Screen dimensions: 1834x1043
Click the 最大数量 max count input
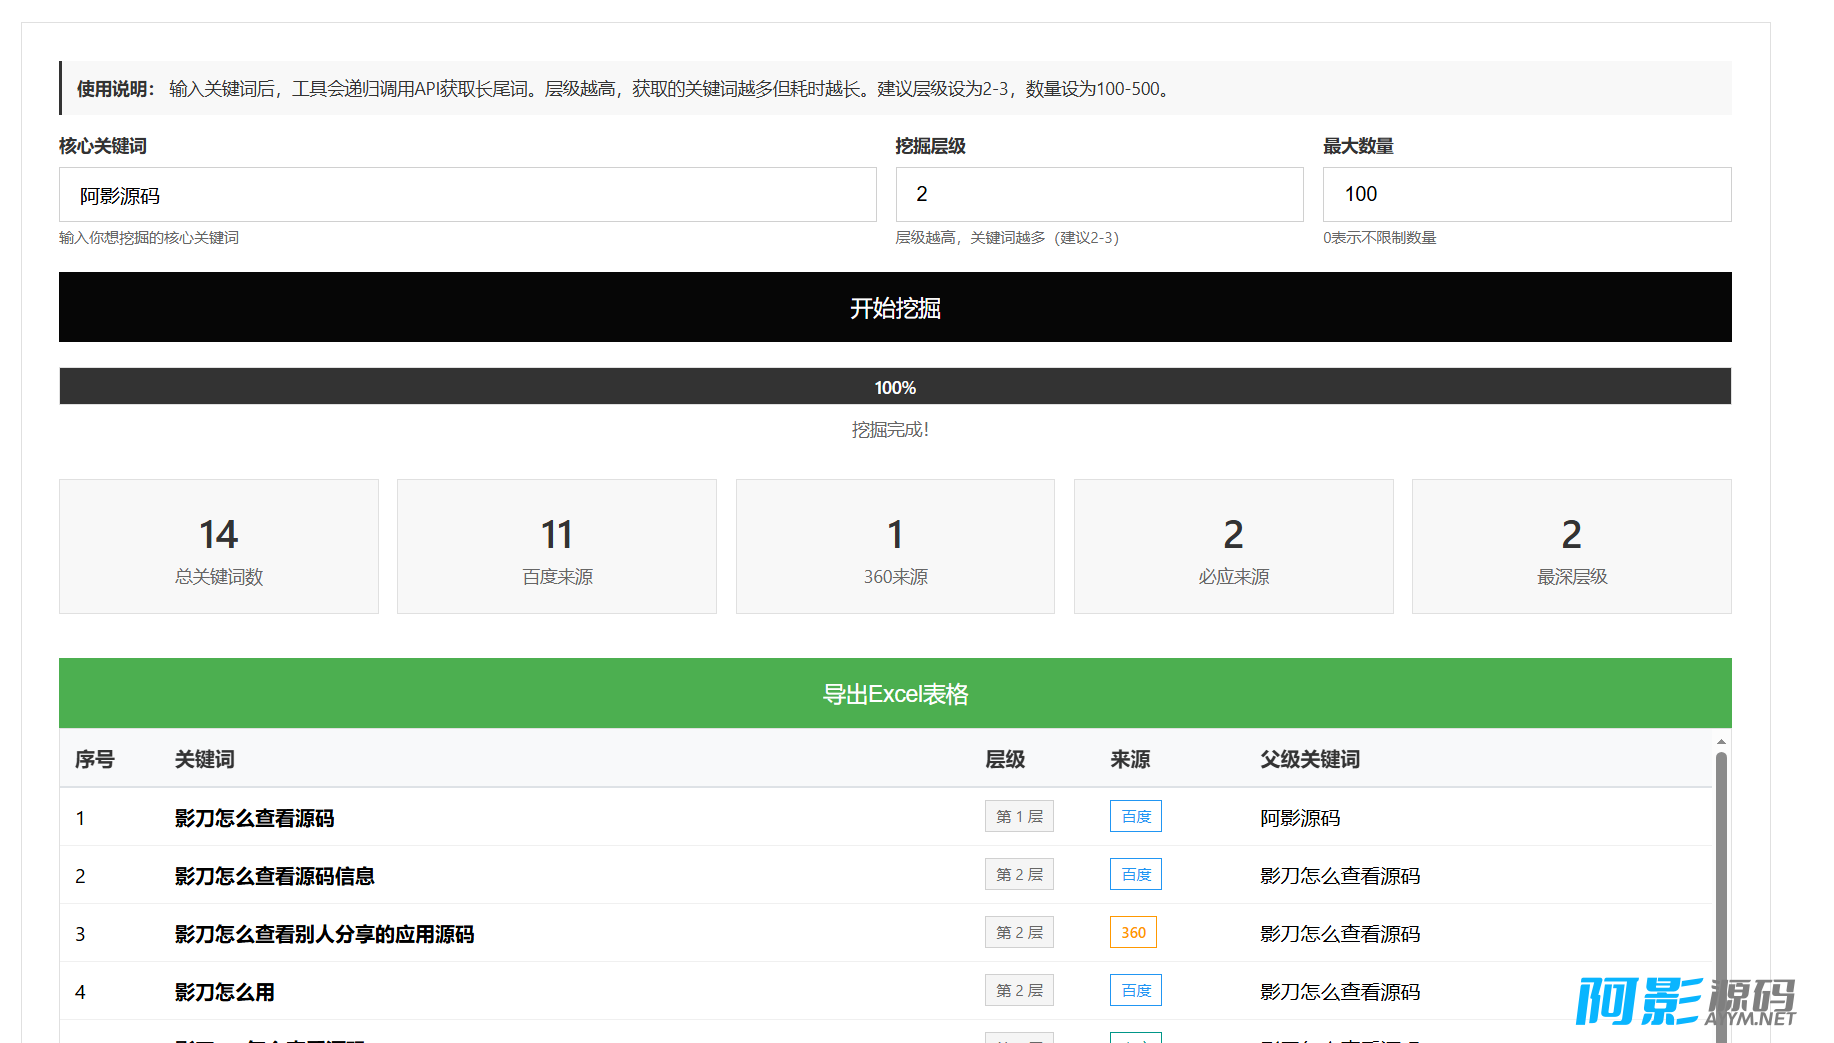tap(1526, 195)
